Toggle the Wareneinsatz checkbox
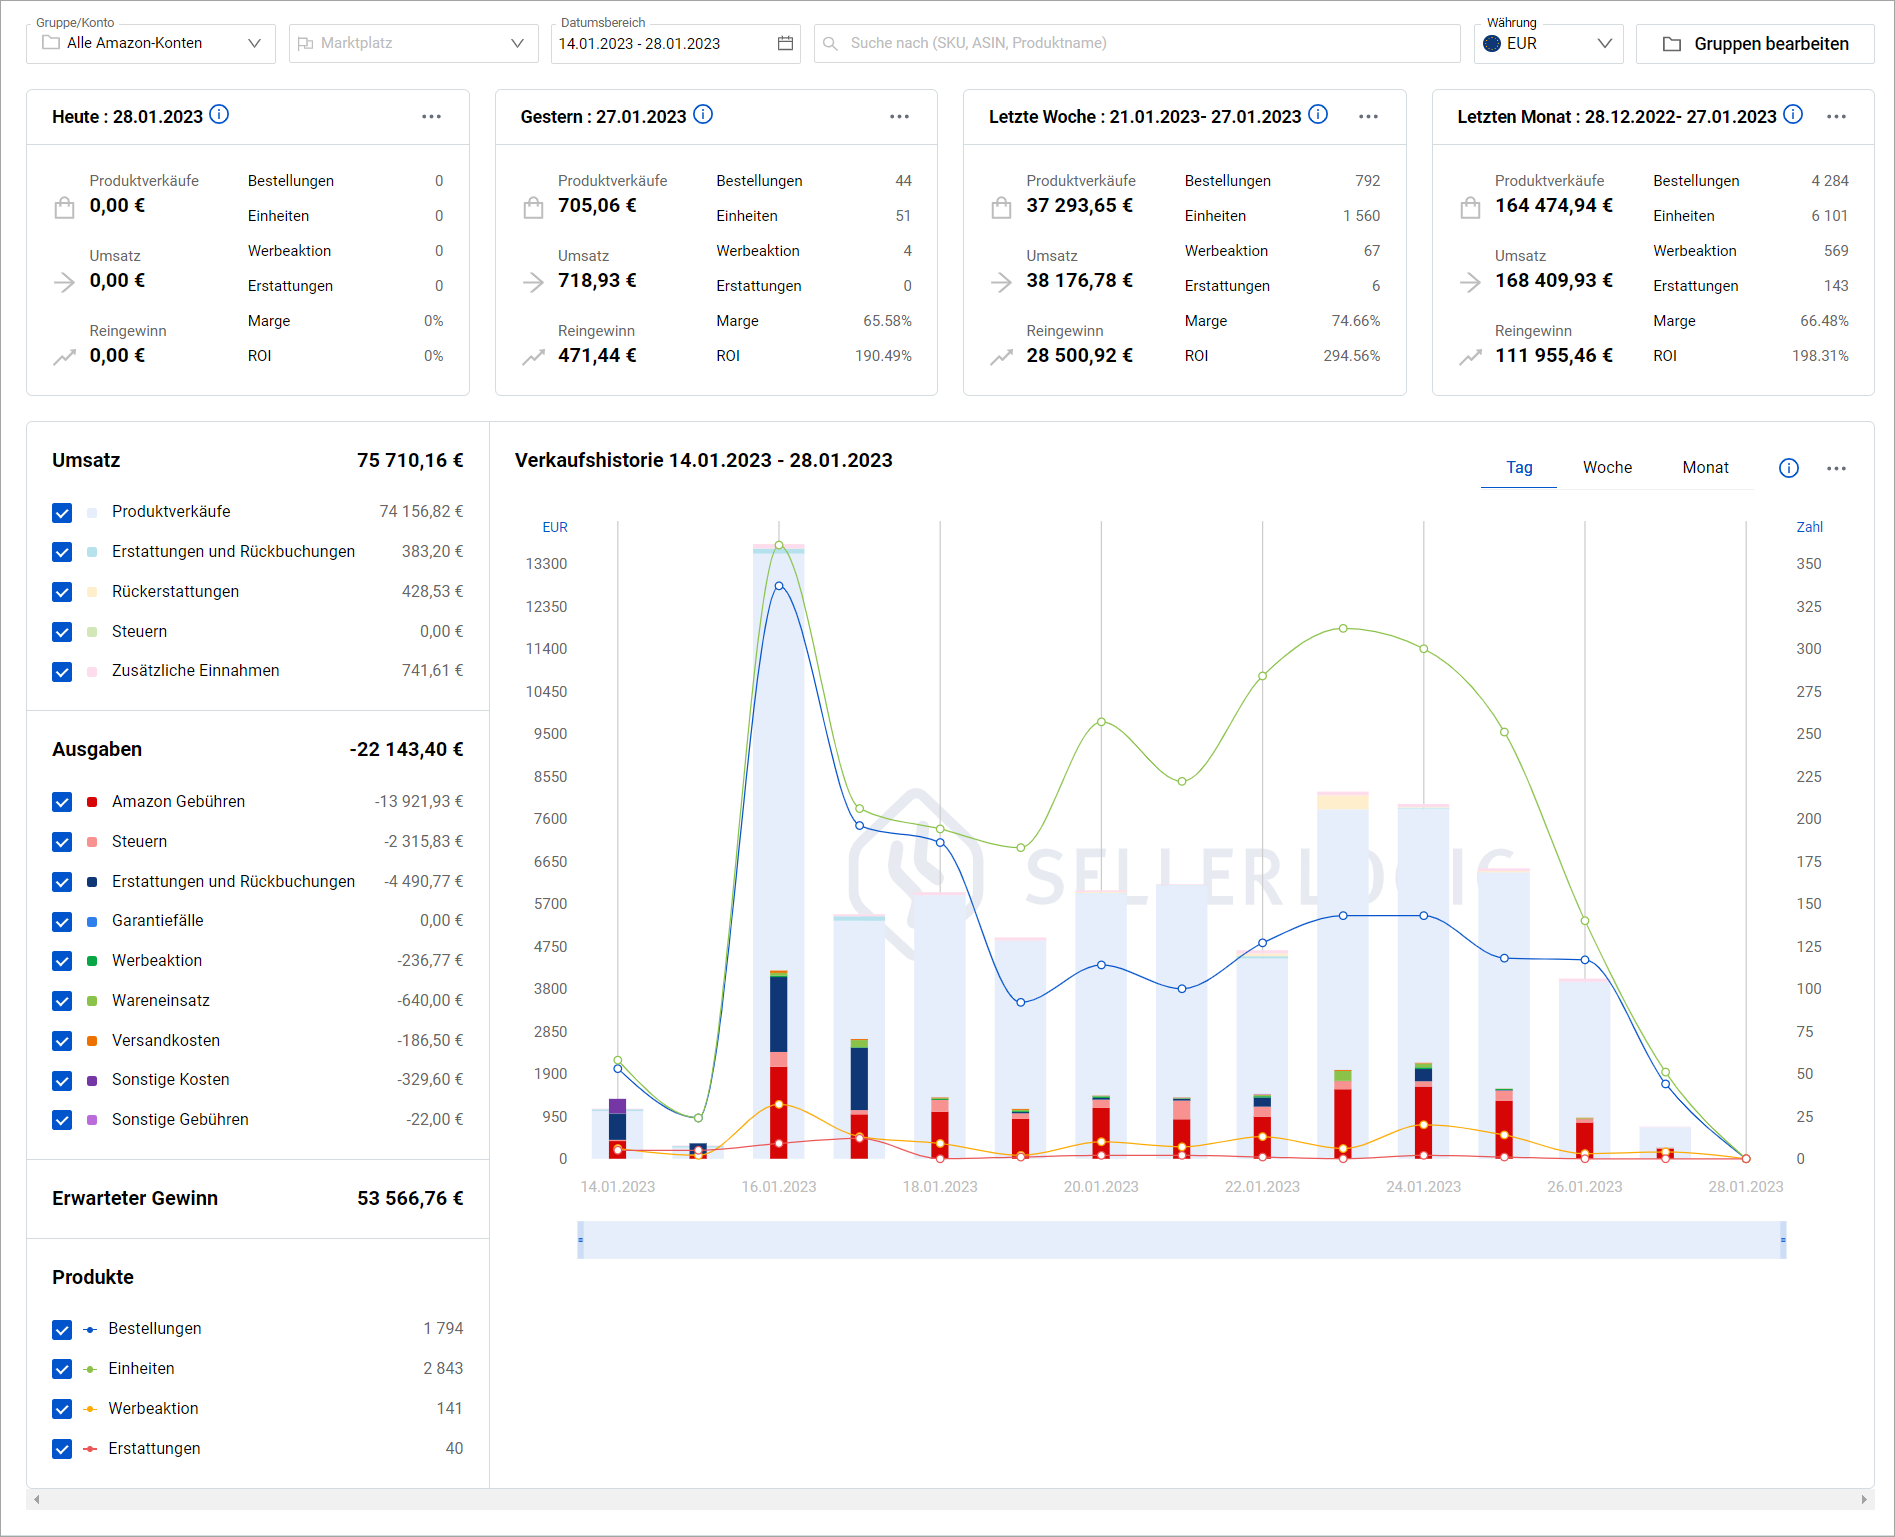Viewport: 1895px width, 1537px height. tap(62, 1001)
